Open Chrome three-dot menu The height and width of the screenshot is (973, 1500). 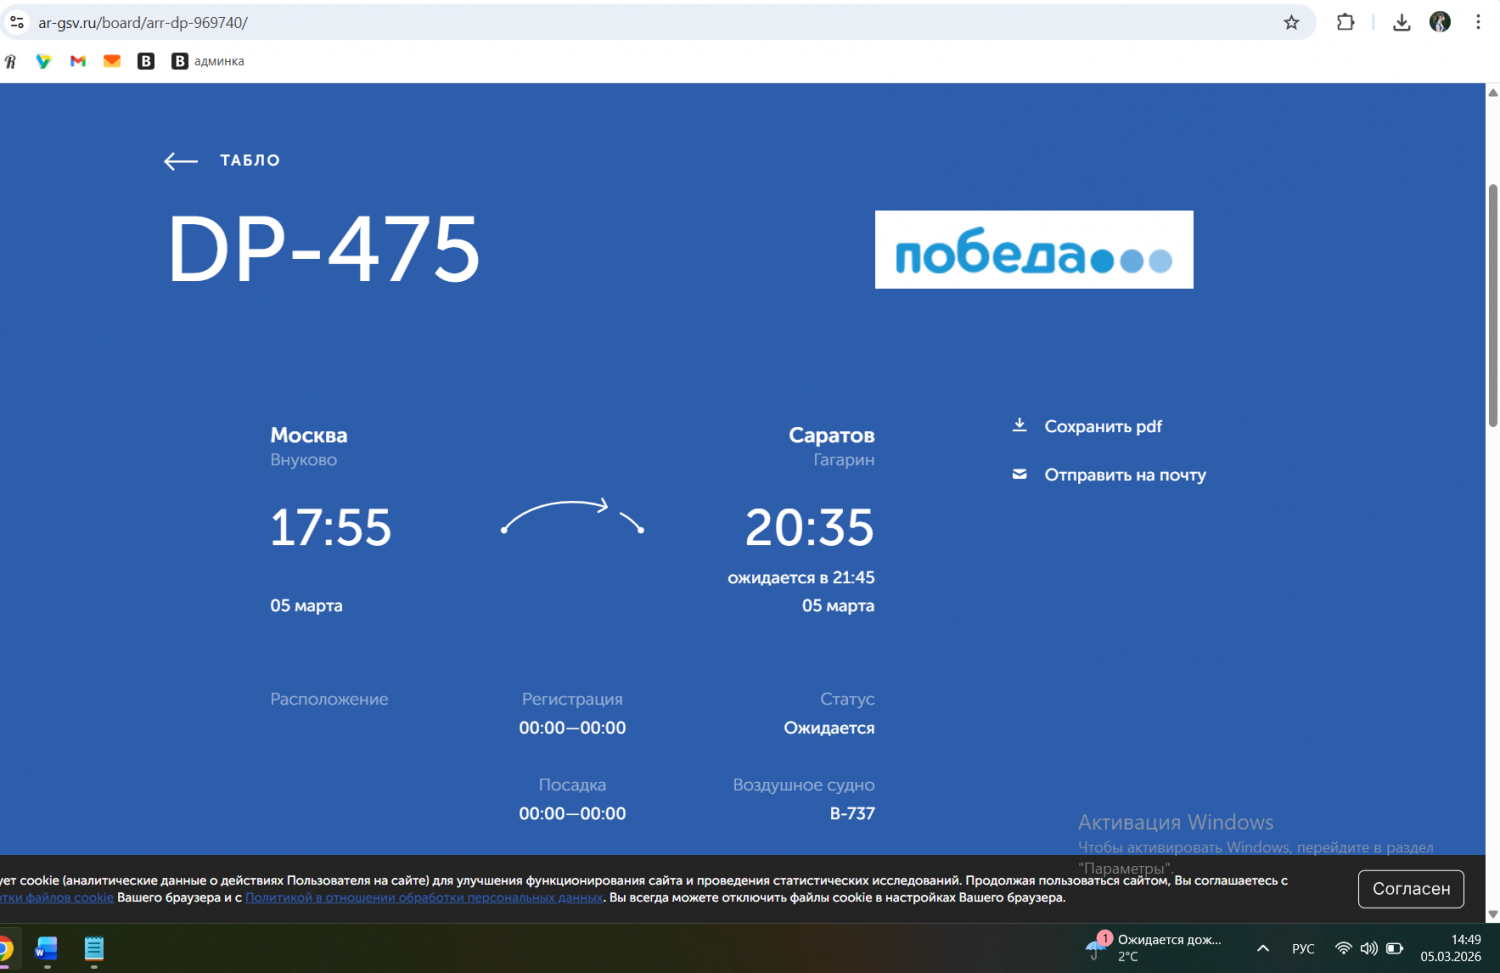[x=1477, y=22]
